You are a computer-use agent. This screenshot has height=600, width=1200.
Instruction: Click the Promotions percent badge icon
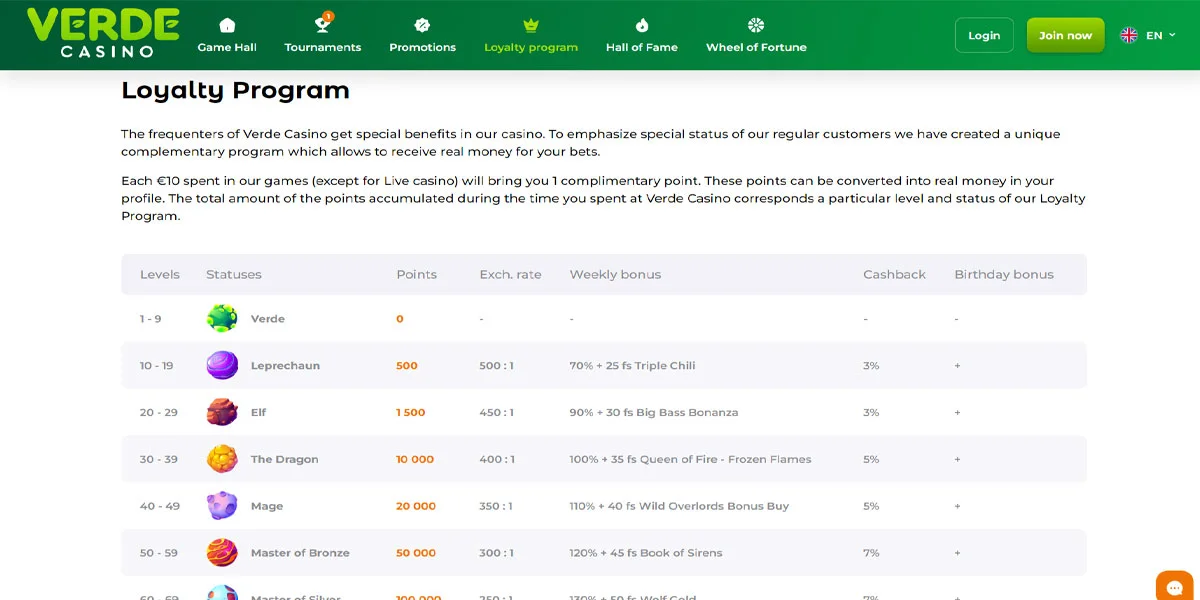(422, 25)
